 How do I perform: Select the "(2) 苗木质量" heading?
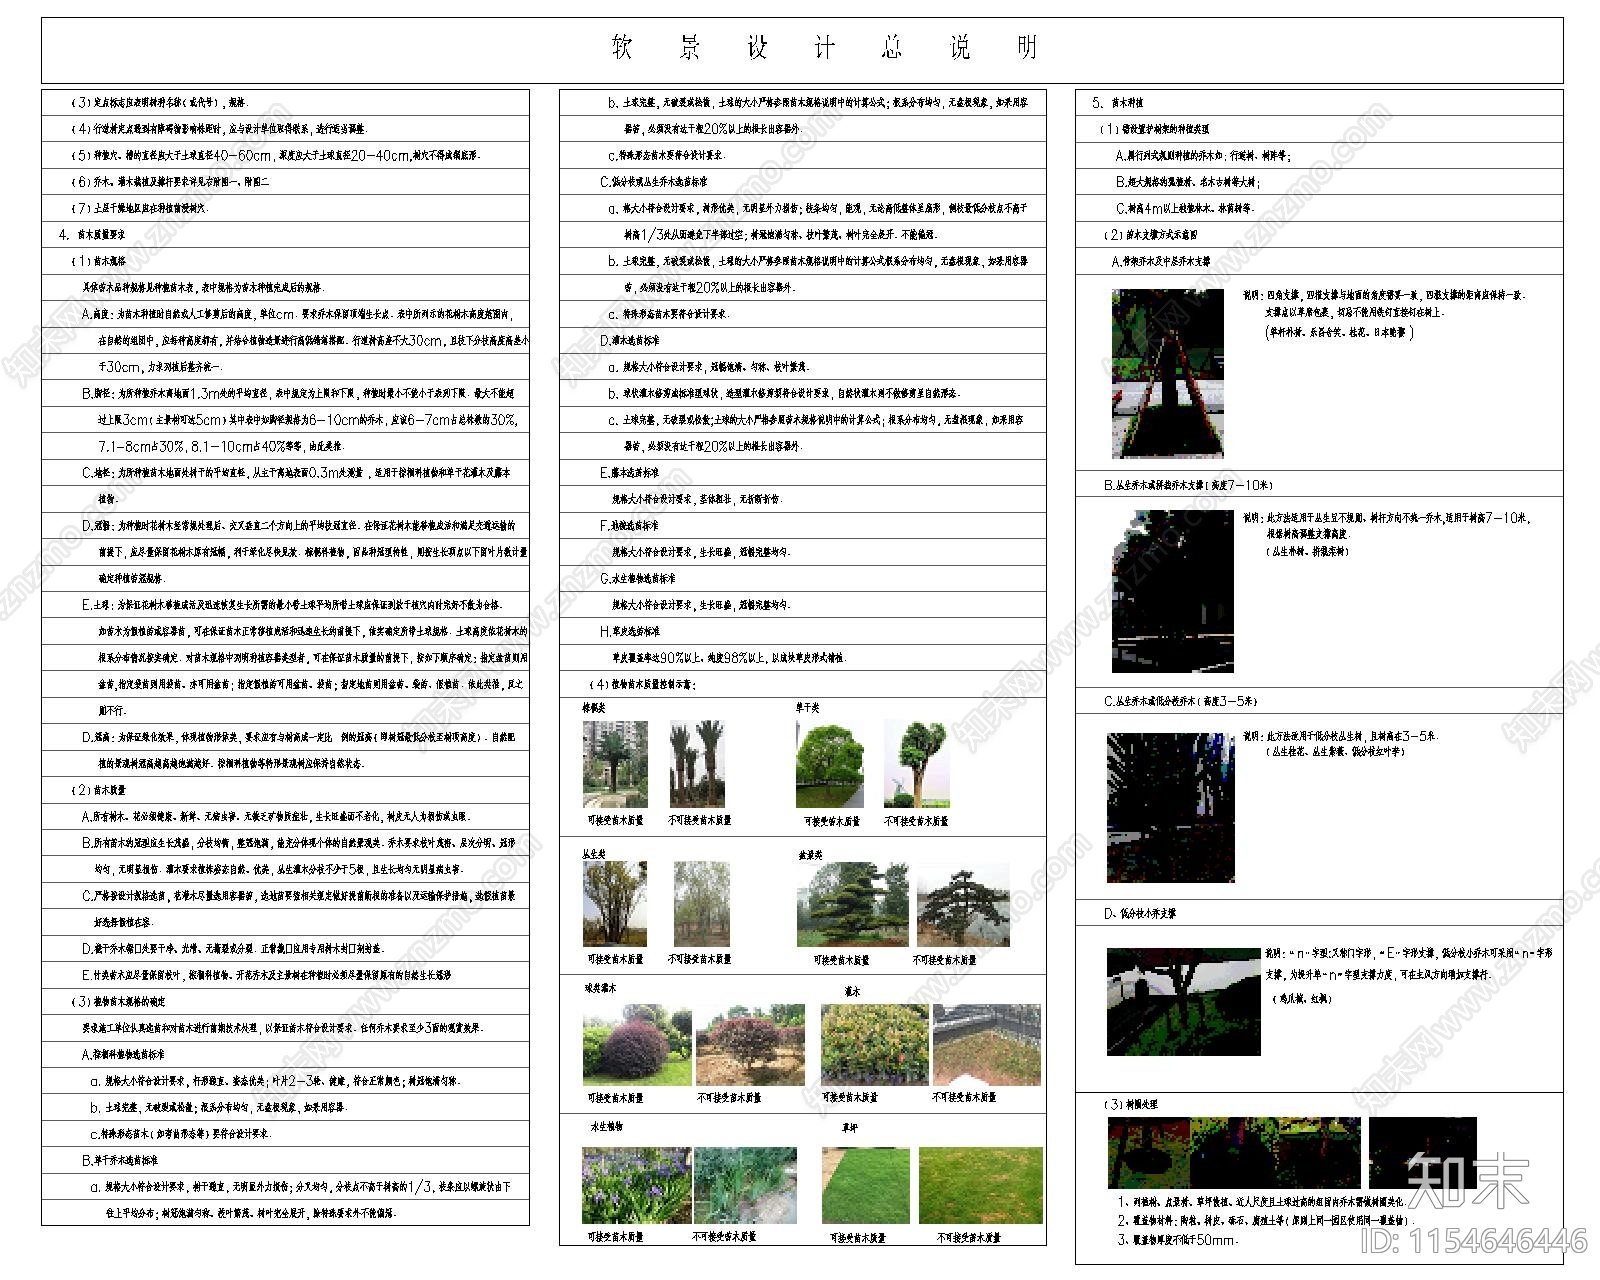[98, 790]
